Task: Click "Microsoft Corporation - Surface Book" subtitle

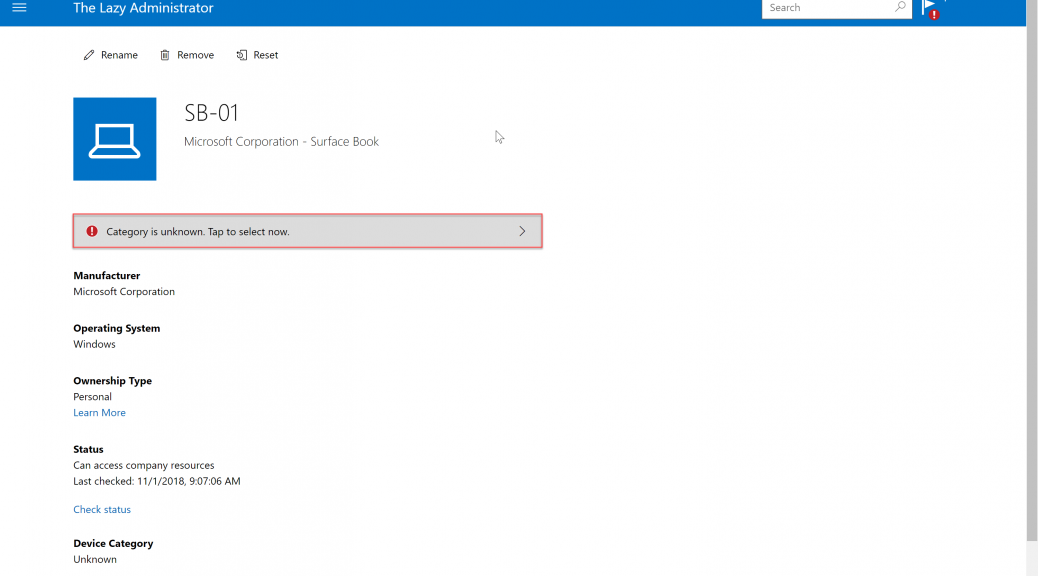Action: click(281, 142)
